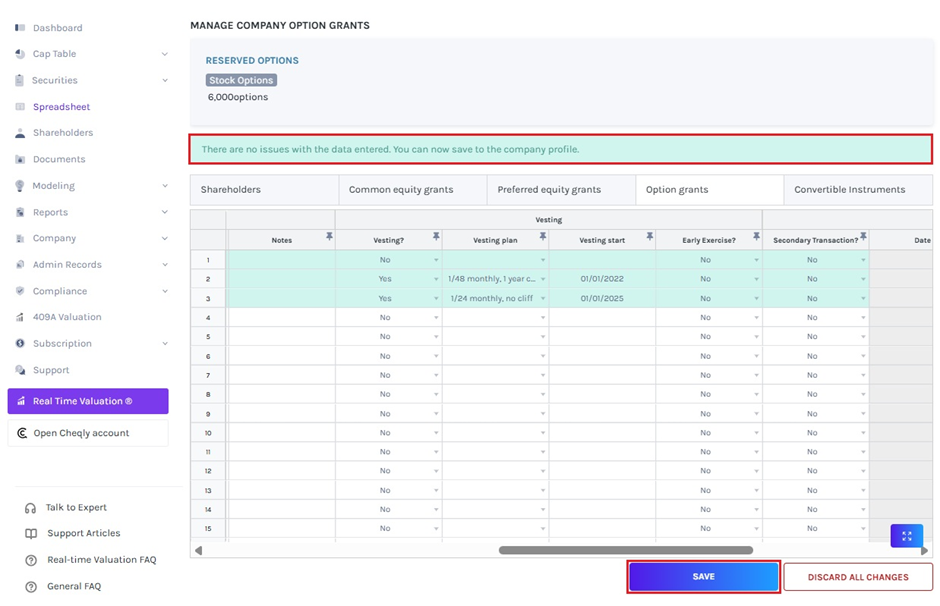
Task: Click the Documents icon in sidebar
Action: pos(20,160)
